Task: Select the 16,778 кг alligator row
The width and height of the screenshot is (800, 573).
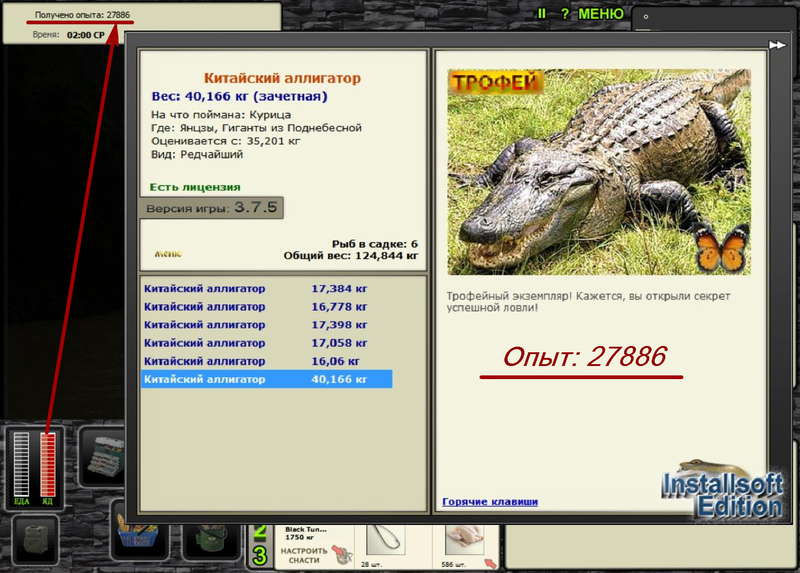Action: pos(266,307)
